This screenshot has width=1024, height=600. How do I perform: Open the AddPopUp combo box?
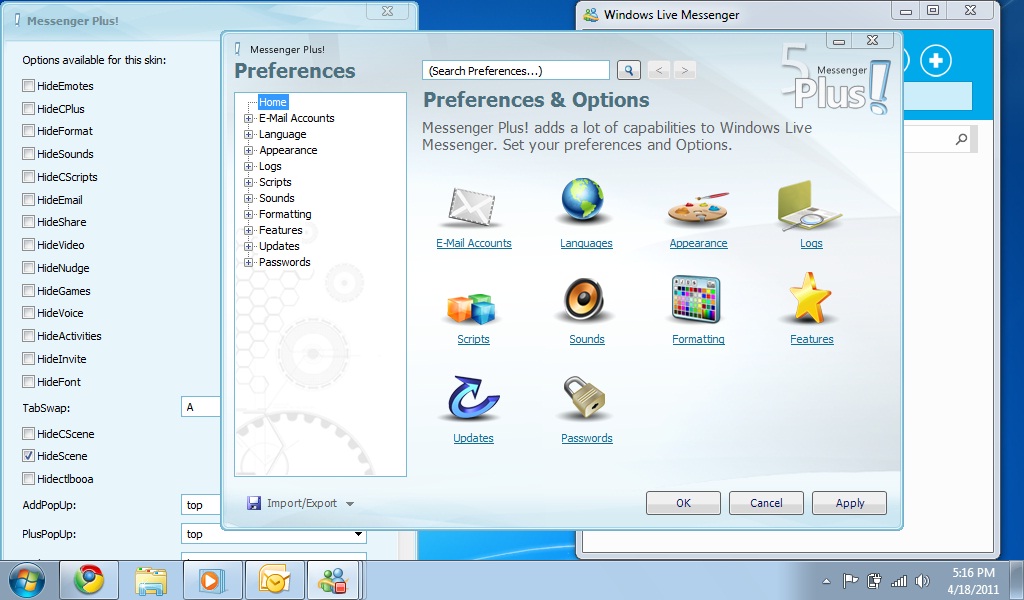click(200, 505)
